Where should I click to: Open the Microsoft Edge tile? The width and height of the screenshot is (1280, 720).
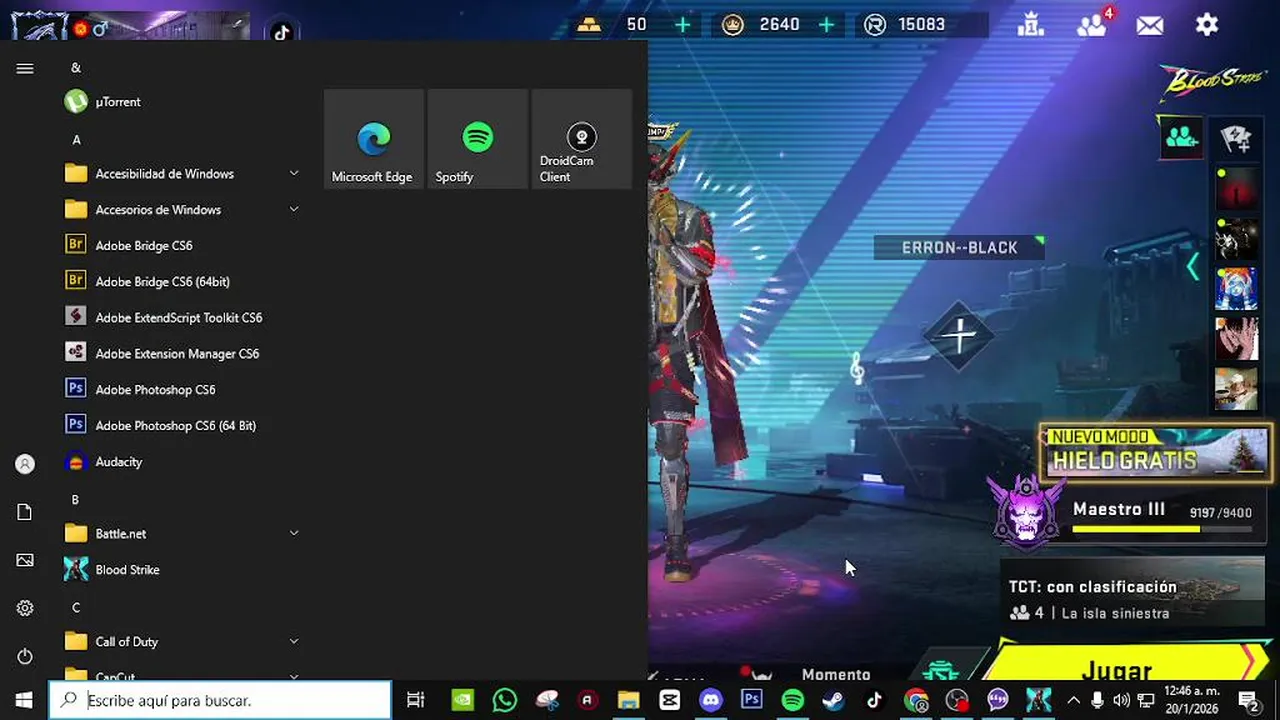click(x=374, y=139)
